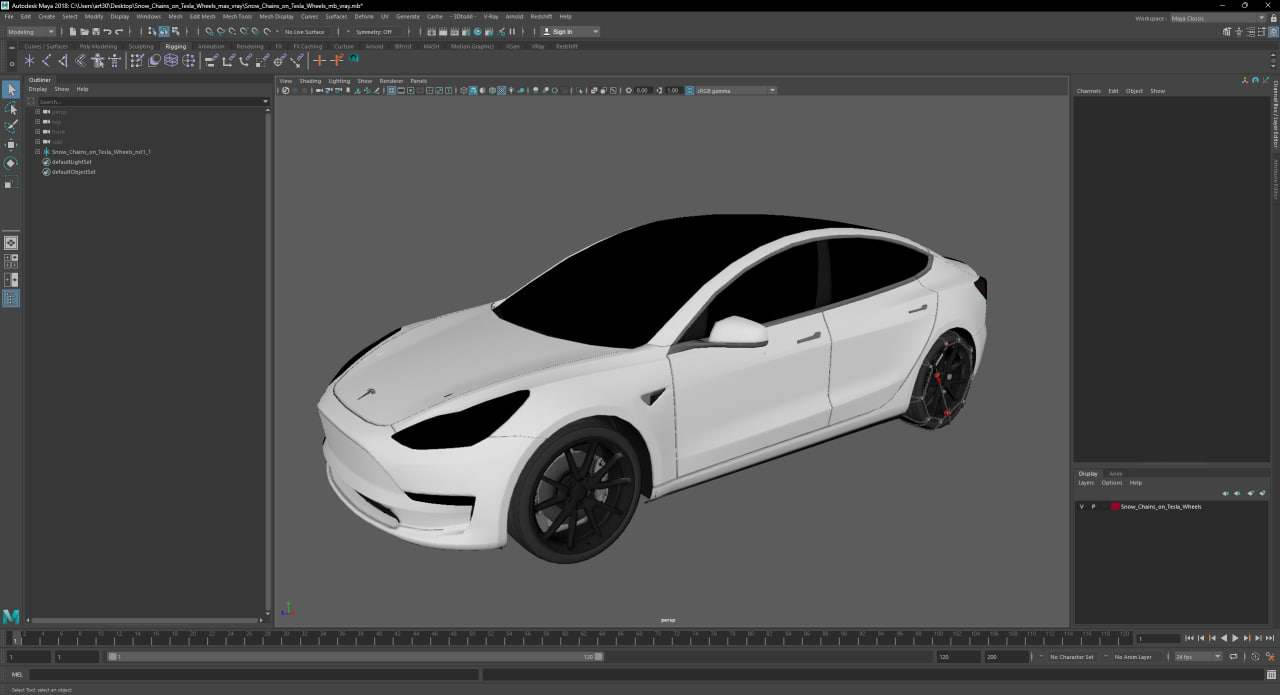Open the Outliner search filter dropdown arrow
This screenshot has width=1280, height=695.
coord(265,101)
